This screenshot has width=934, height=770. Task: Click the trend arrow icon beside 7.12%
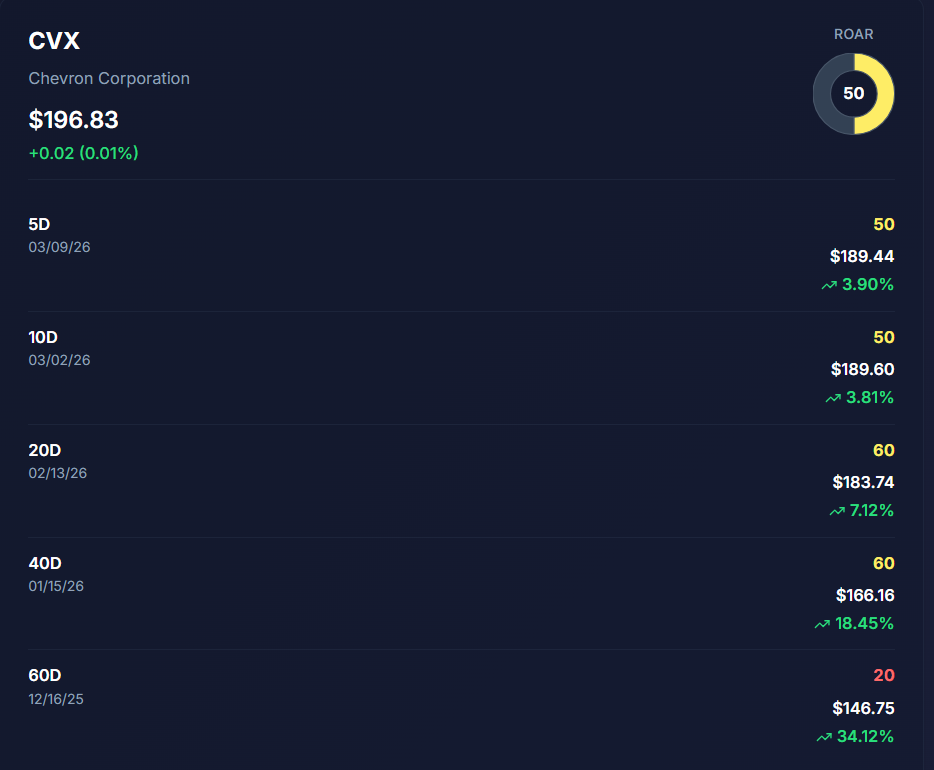837,511
